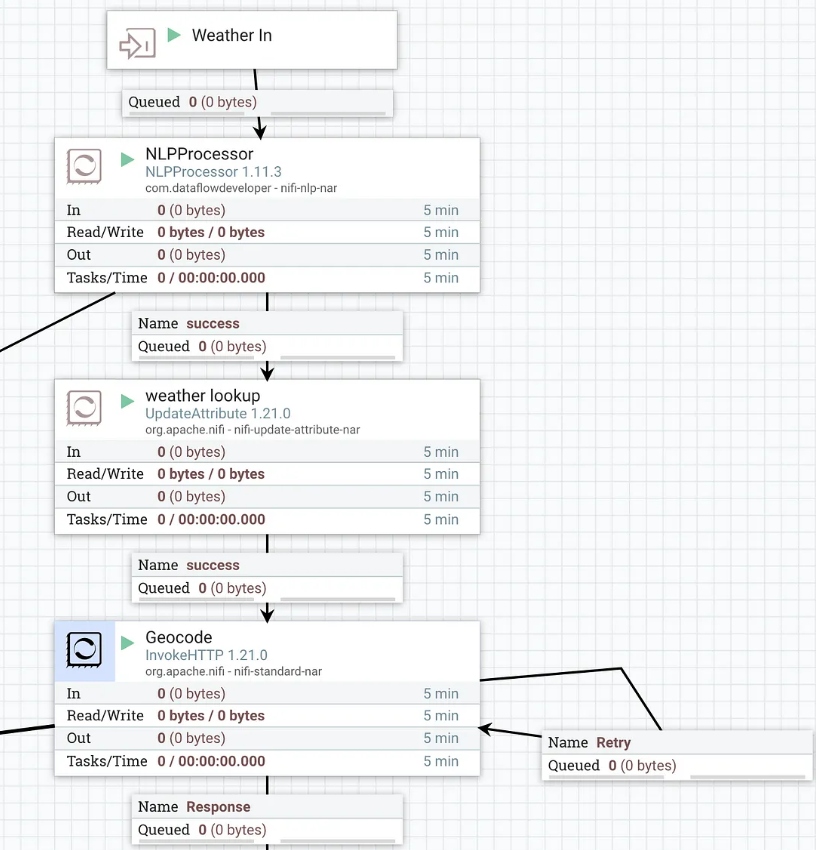
Task: Click the In row of Geocode stats
Action: [x=267, y=694]
